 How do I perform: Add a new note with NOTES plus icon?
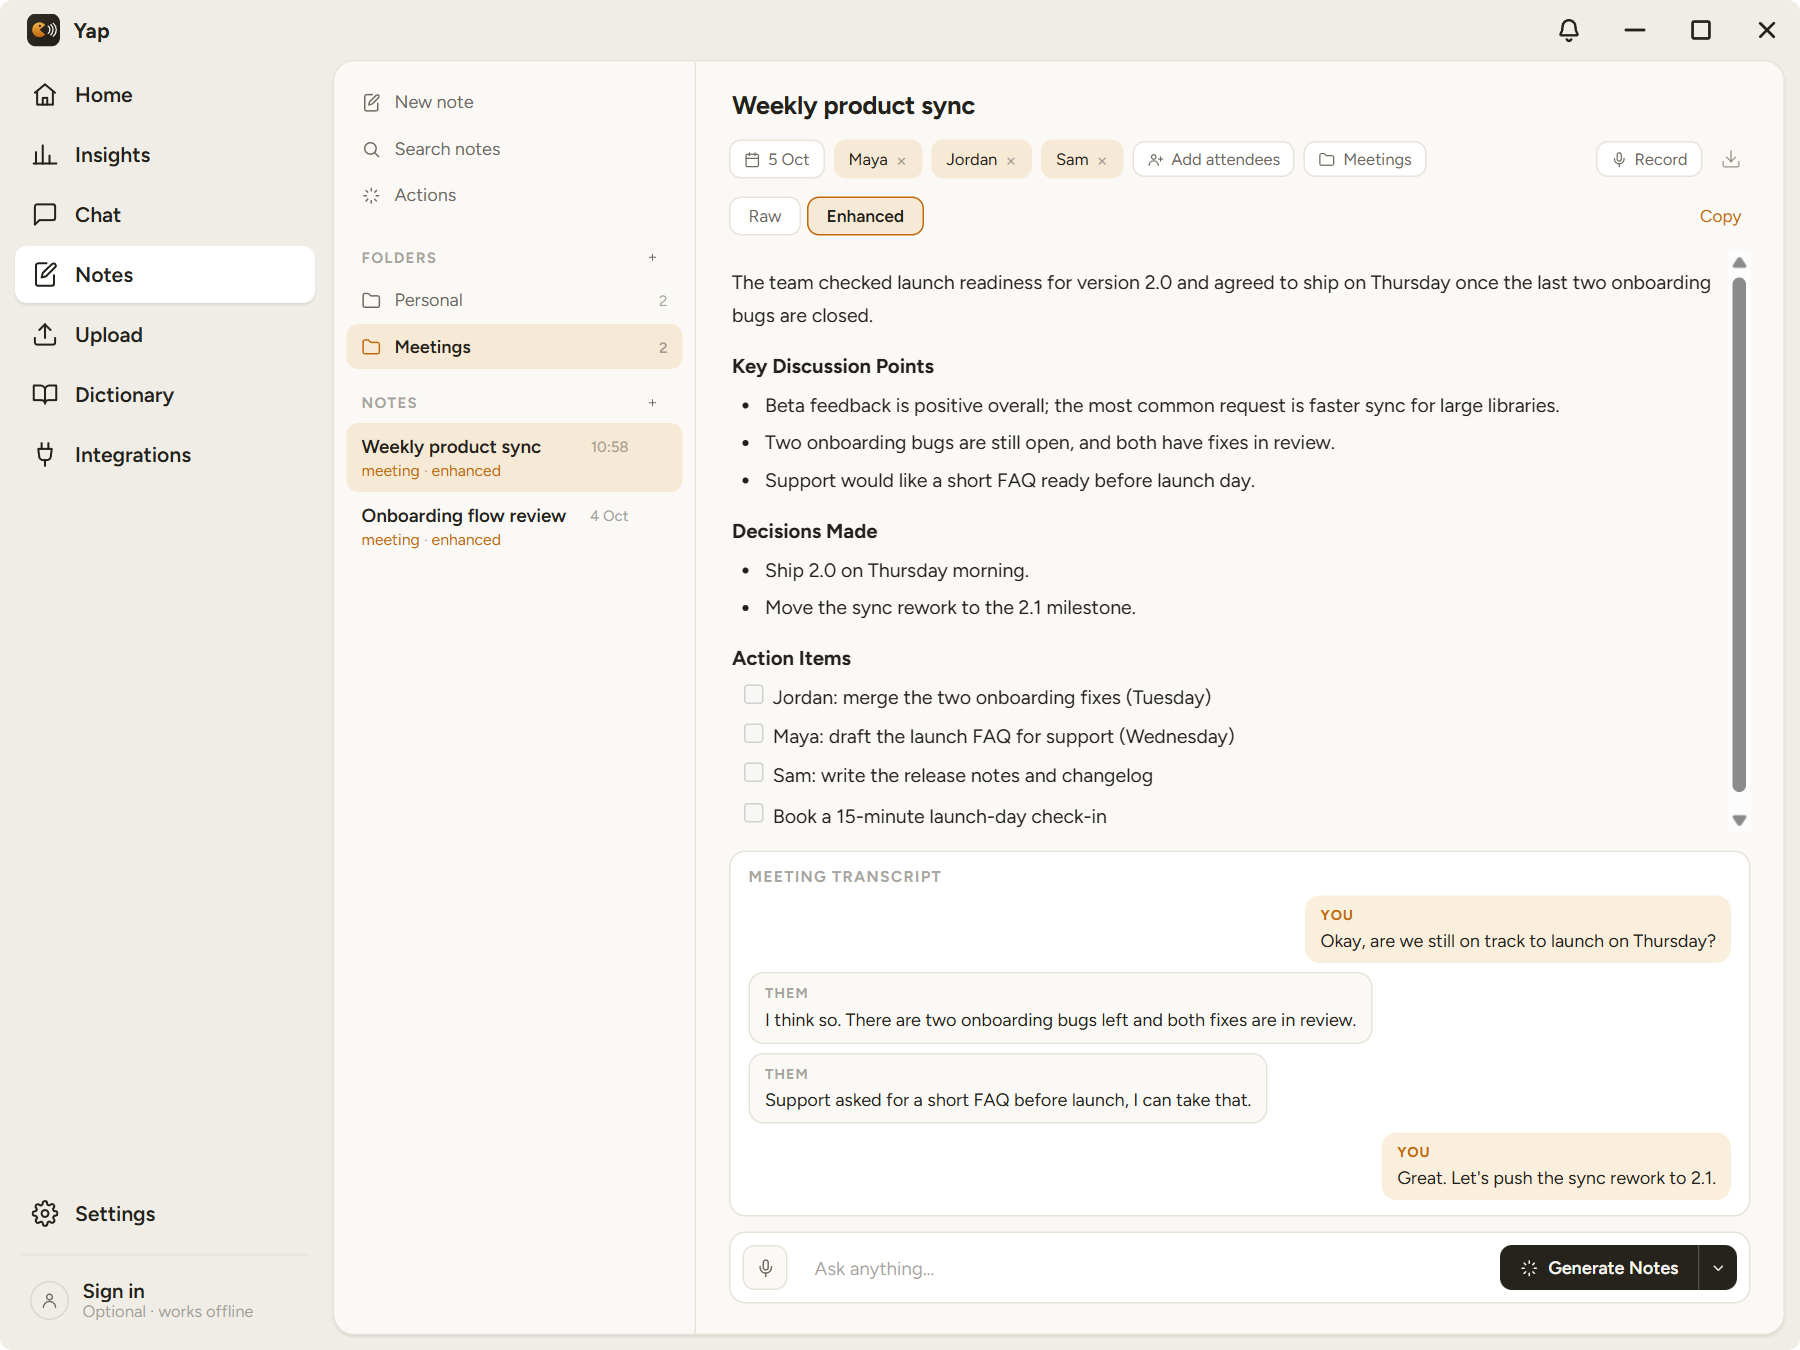(x=652, y=402)
